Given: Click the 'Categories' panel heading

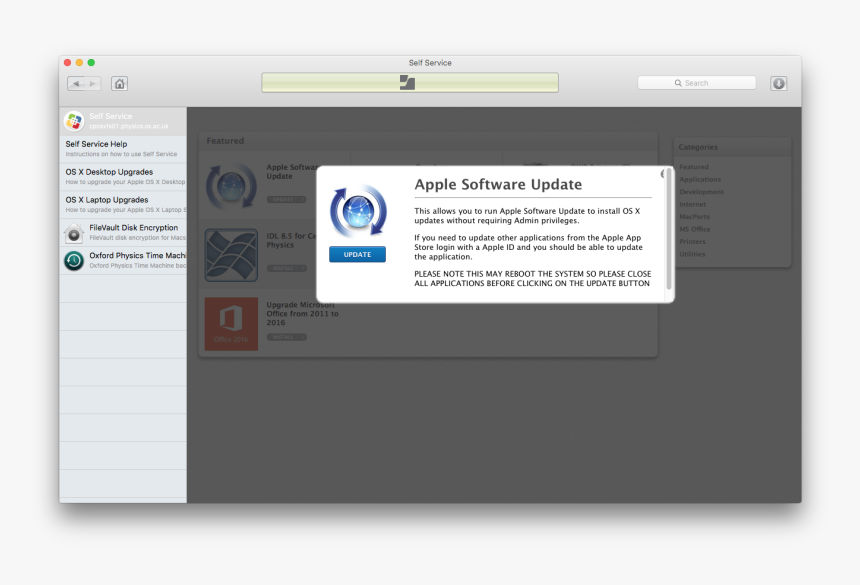Looking at the screenshot, I should (x=698, y=147).
